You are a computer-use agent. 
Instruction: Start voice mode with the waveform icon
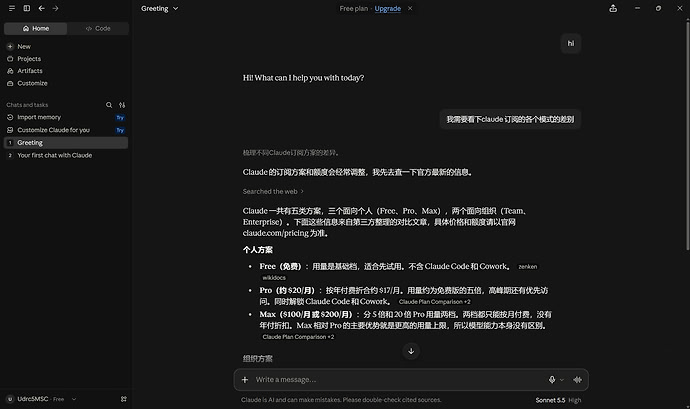[x=577, y=380]
